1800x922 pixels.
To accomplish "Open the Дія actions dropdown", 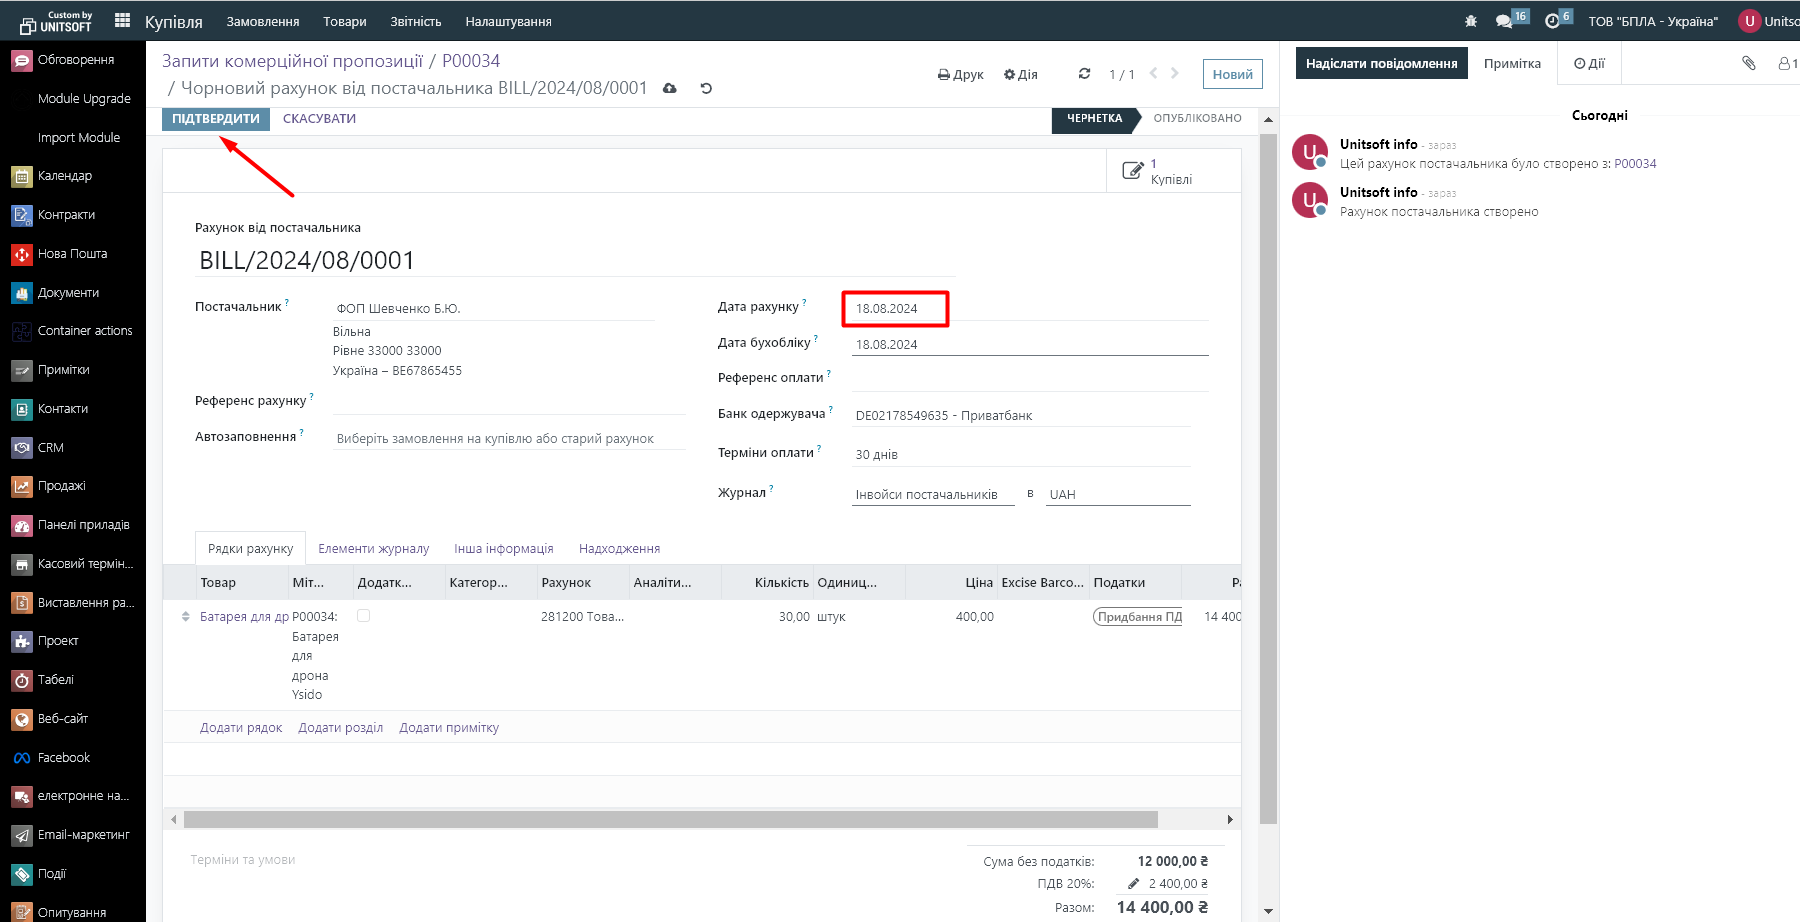I will point(1021,75).
